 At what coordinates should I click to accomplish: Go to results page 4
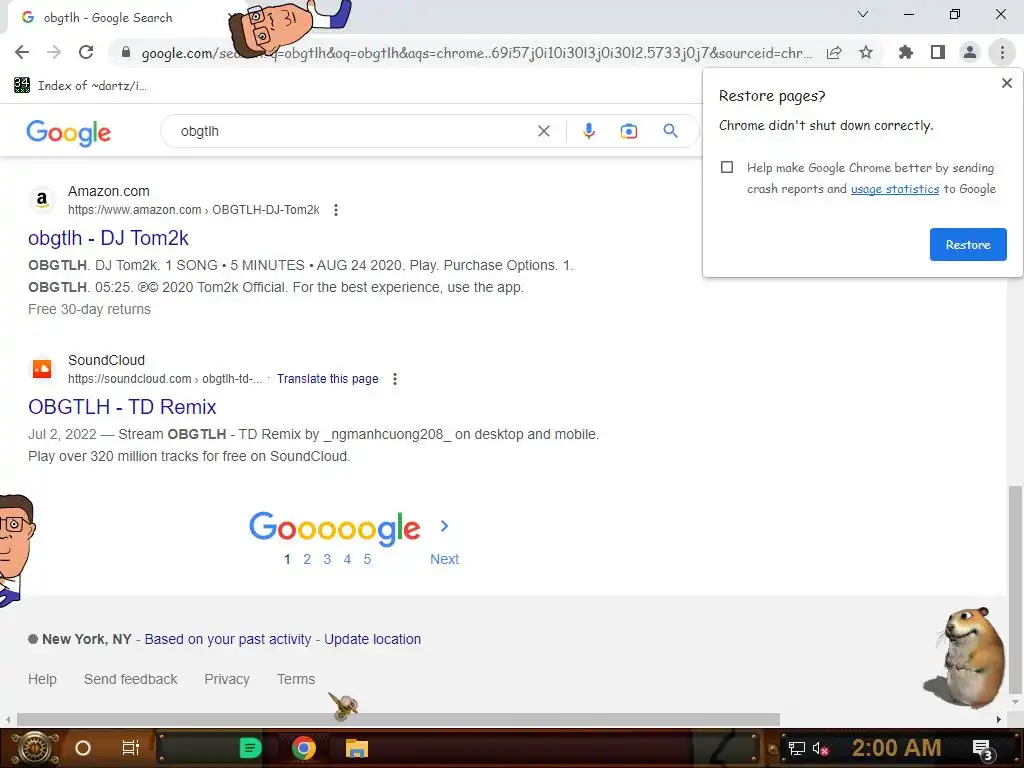tap(347, 560)
